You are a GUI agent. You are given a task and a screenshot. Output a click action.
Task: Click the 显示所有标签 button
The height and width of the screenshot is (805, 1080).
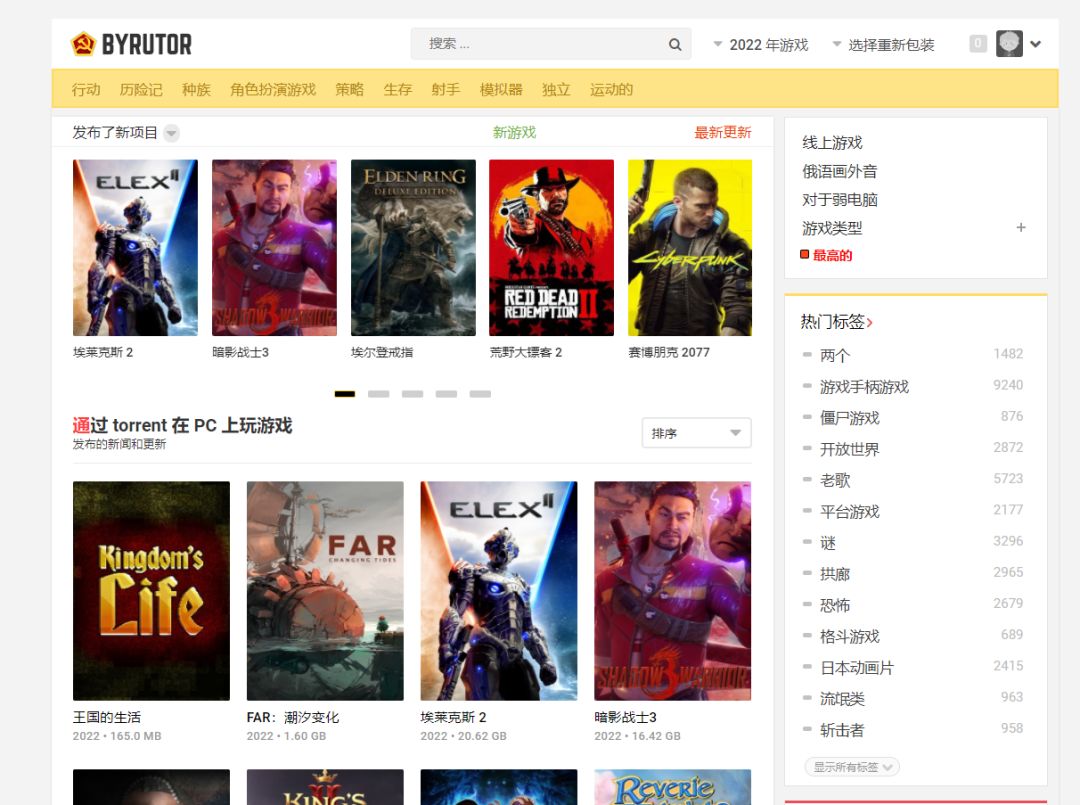point(851,766)
